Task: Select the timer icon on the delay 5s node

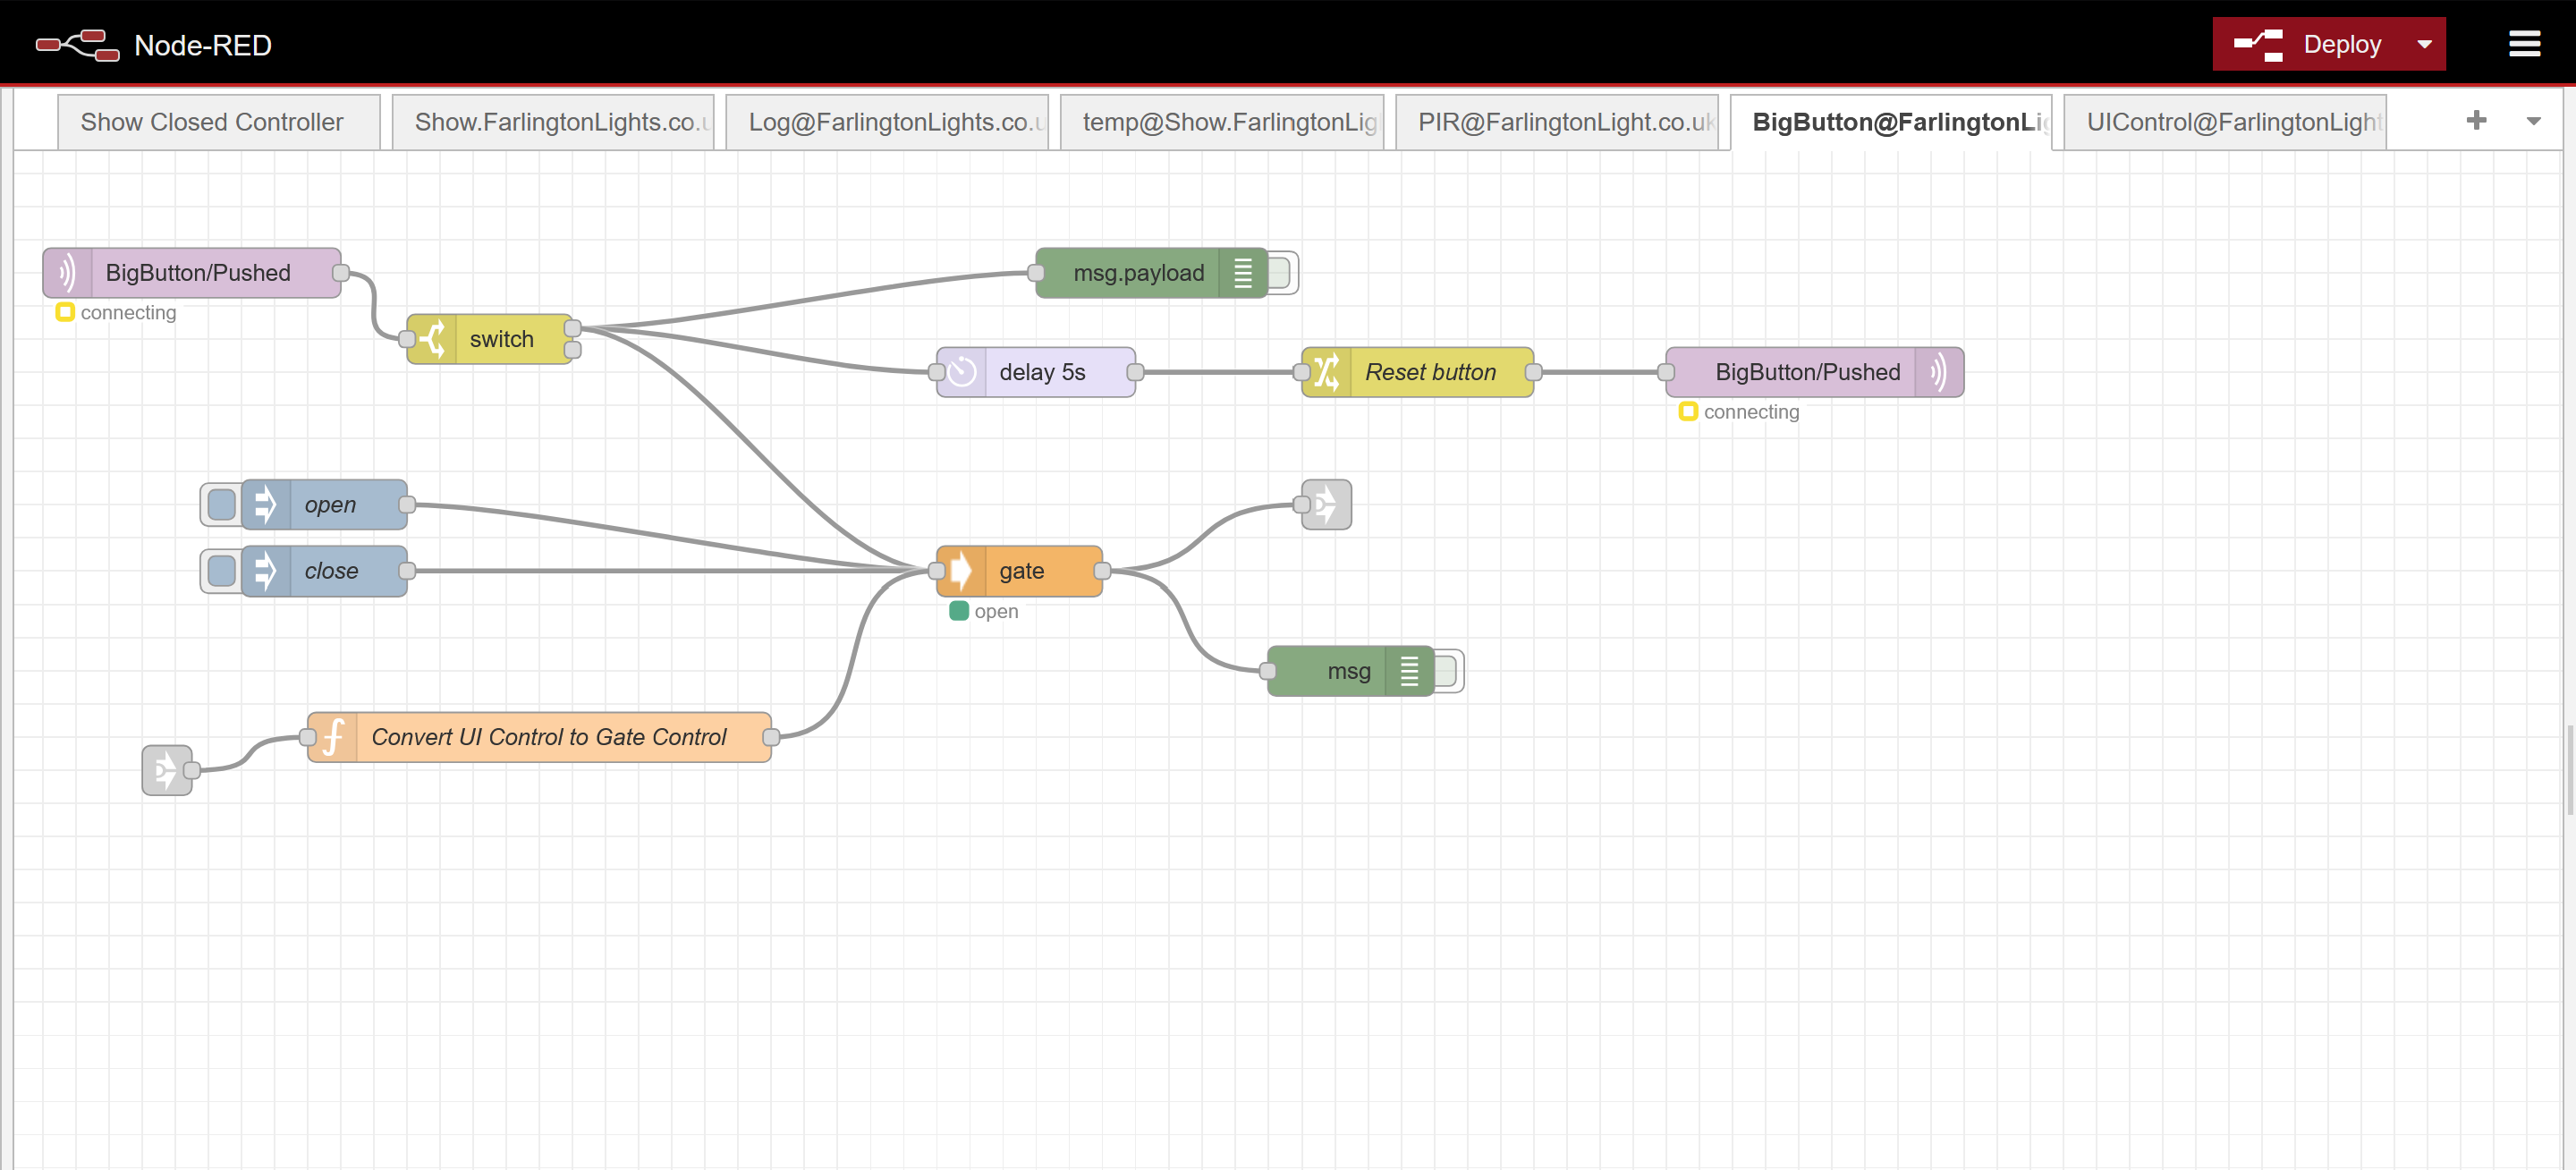Action: [x=962, y=371]
